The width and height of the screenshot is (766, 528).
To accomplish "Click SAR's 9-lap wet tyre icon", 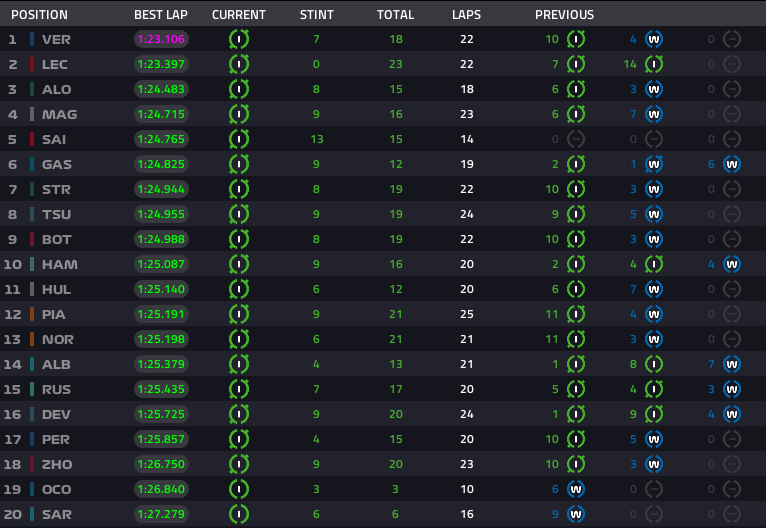I will pyautogui.click(x=576, y=514).
